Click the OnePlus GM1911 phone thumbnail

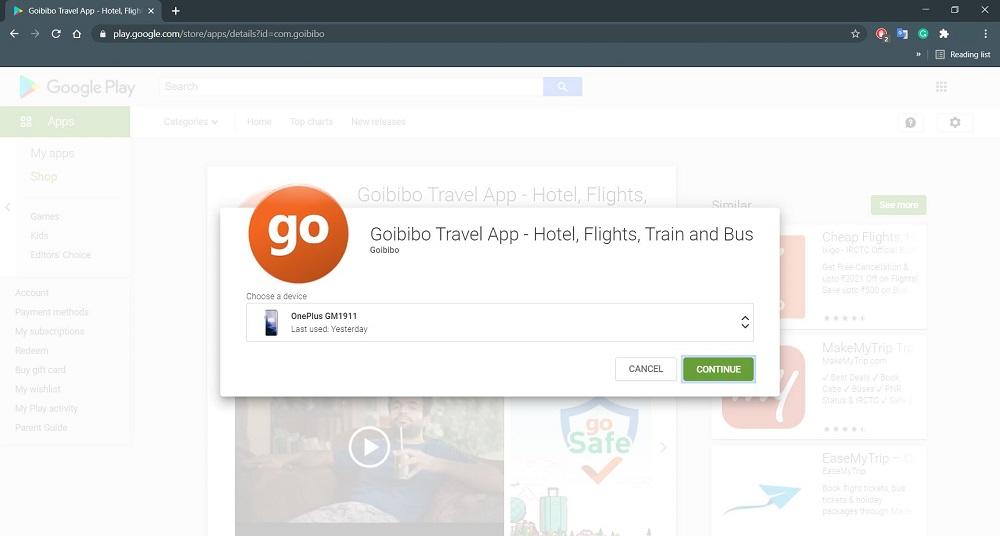coord(271,322)
